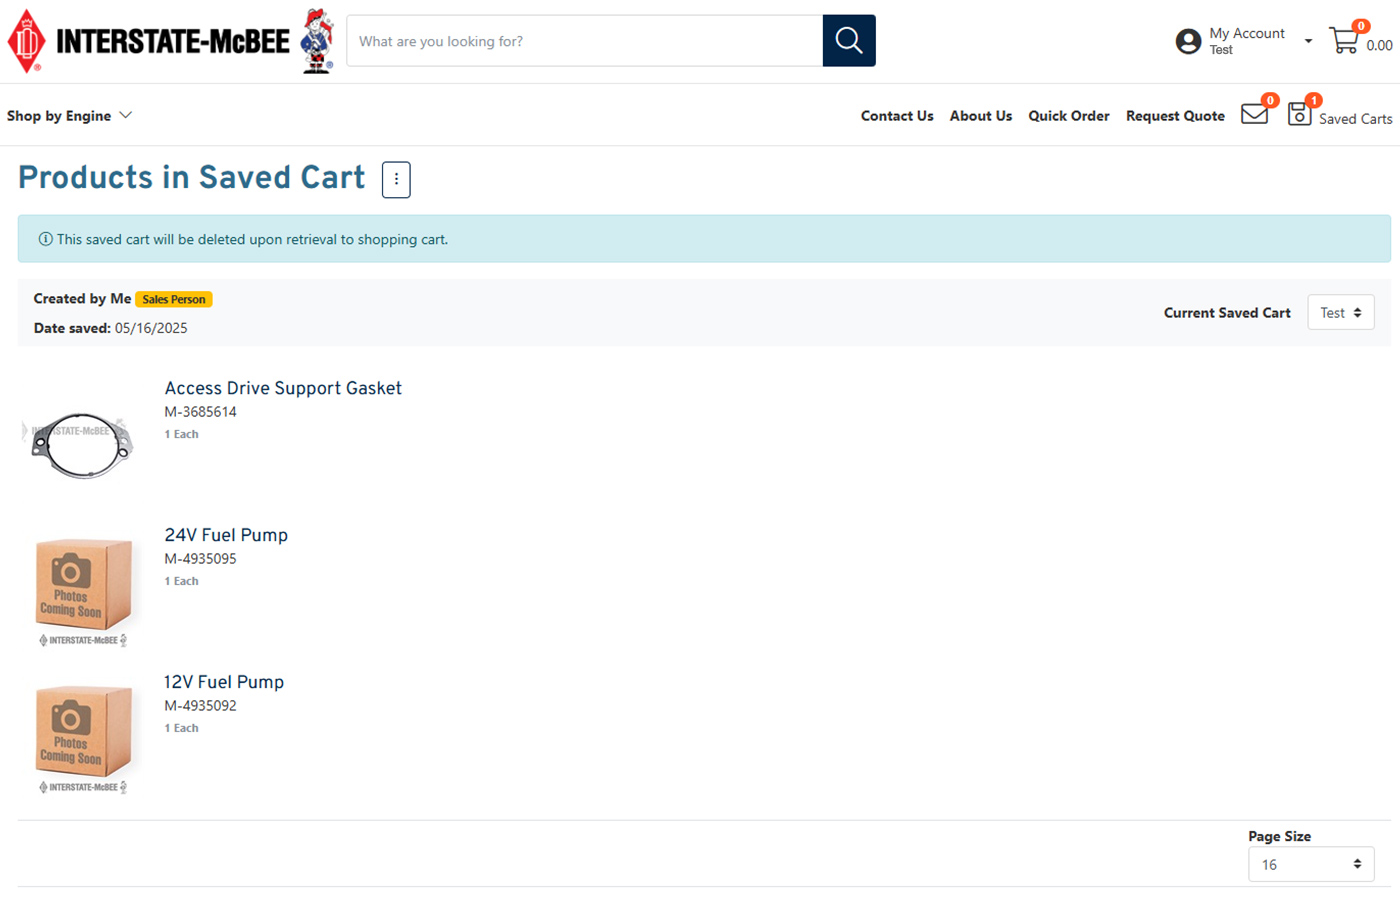Click the magnifying glass search button
The image size is (1400, 900).
(x=849, y=41)
